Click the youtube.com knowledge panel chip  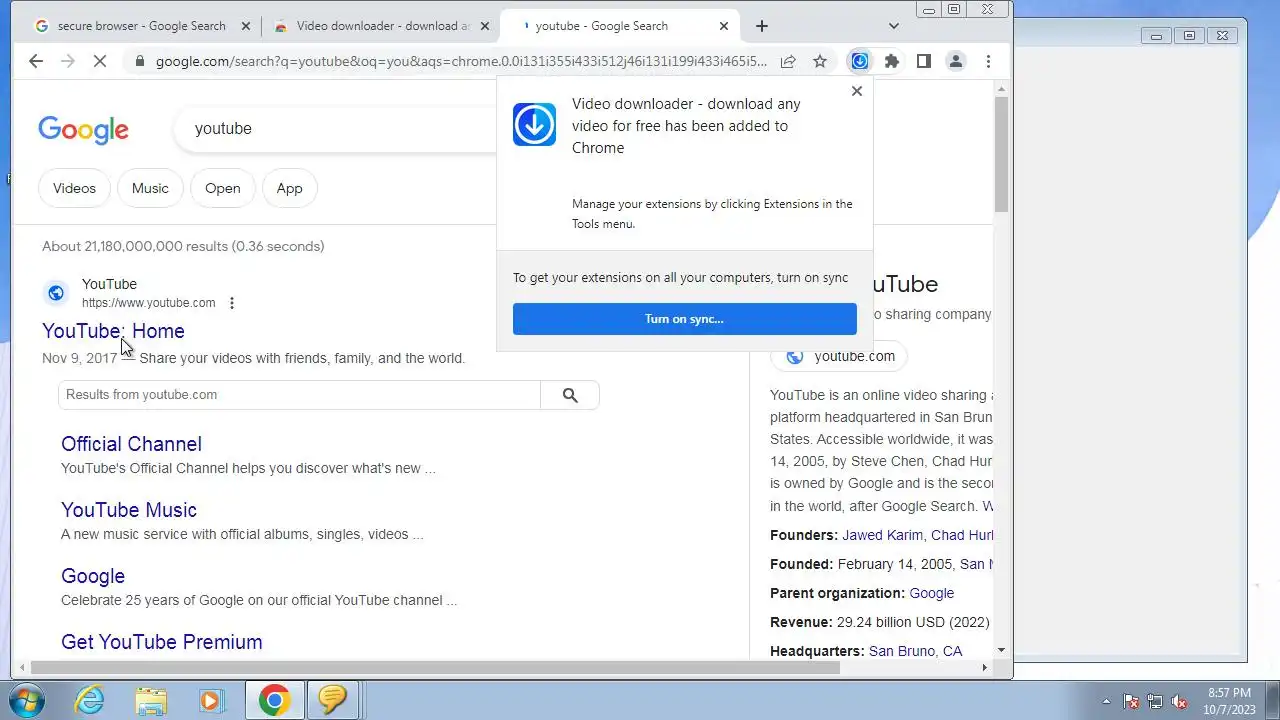(x=839, y=356)
